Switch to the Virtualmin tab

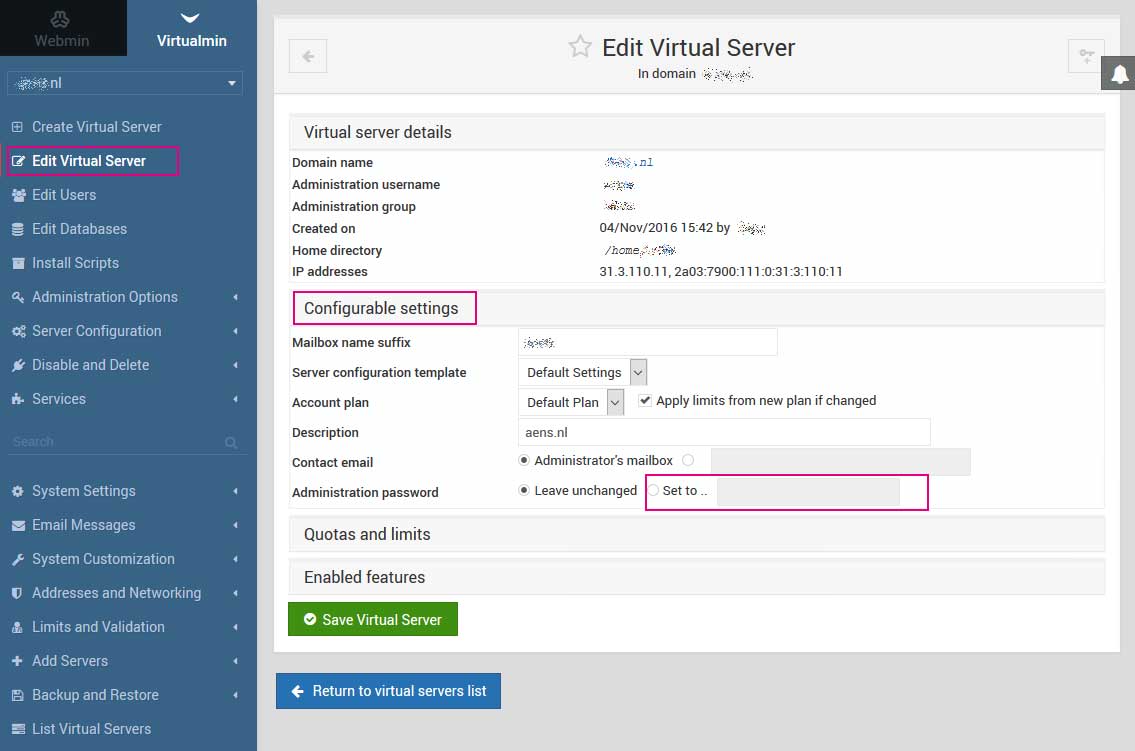click(x=192, y=28)
